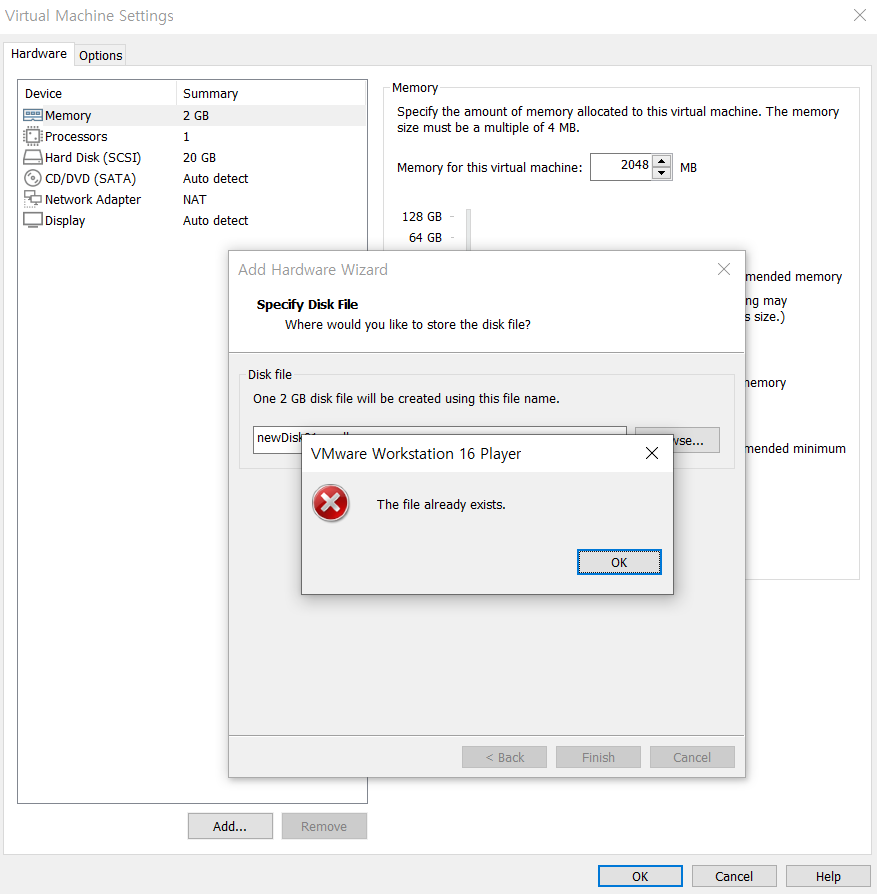Click the NAT summary value
Image resolution: width=877 pixels, height=894 pixels.
click(194, 200)
